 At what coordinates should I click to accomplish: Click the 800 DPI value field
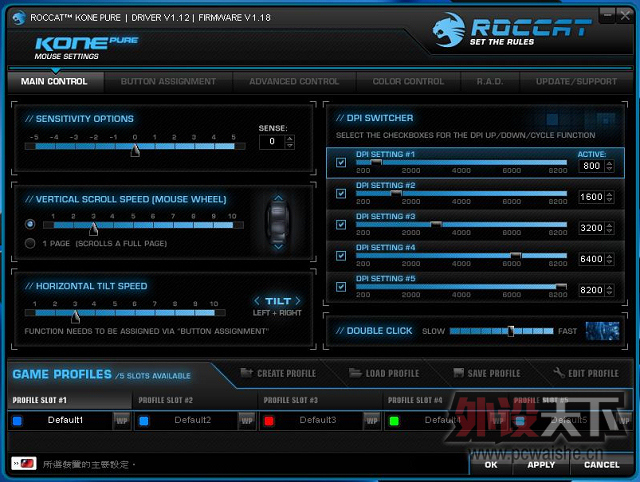click(592, 166)
